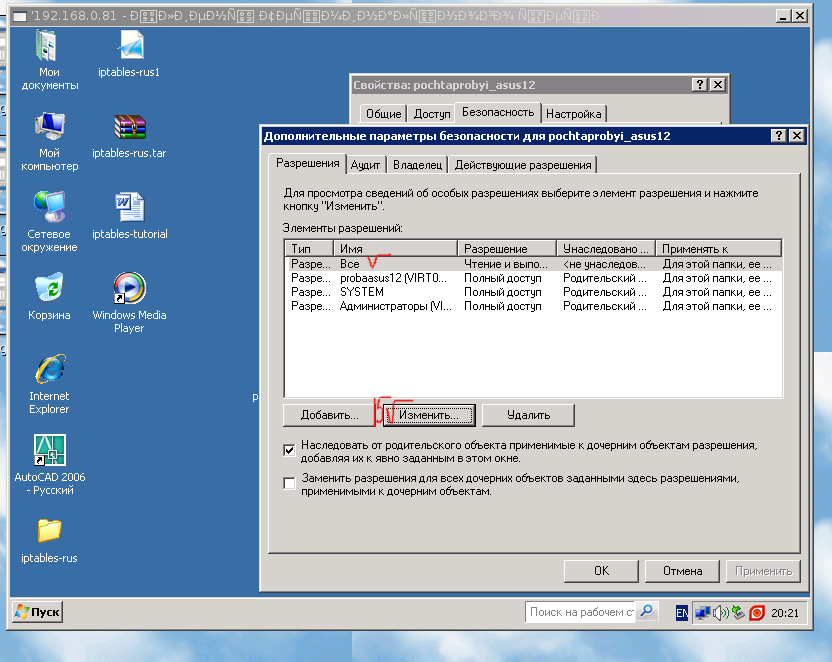Open the Корзина recycle bin icon
This screenshot has width=832, height=662.
coord(49,289)
